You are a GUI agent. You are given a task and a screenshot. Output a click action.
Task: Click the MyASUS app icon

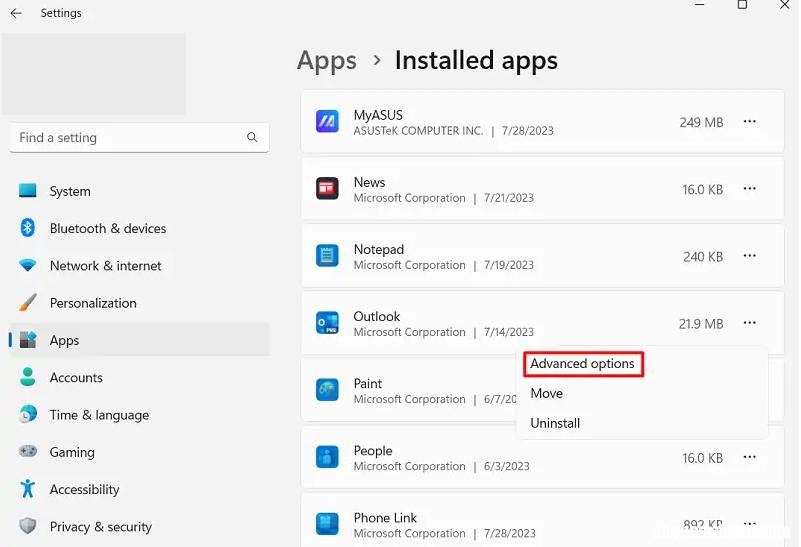coord(327,122)
